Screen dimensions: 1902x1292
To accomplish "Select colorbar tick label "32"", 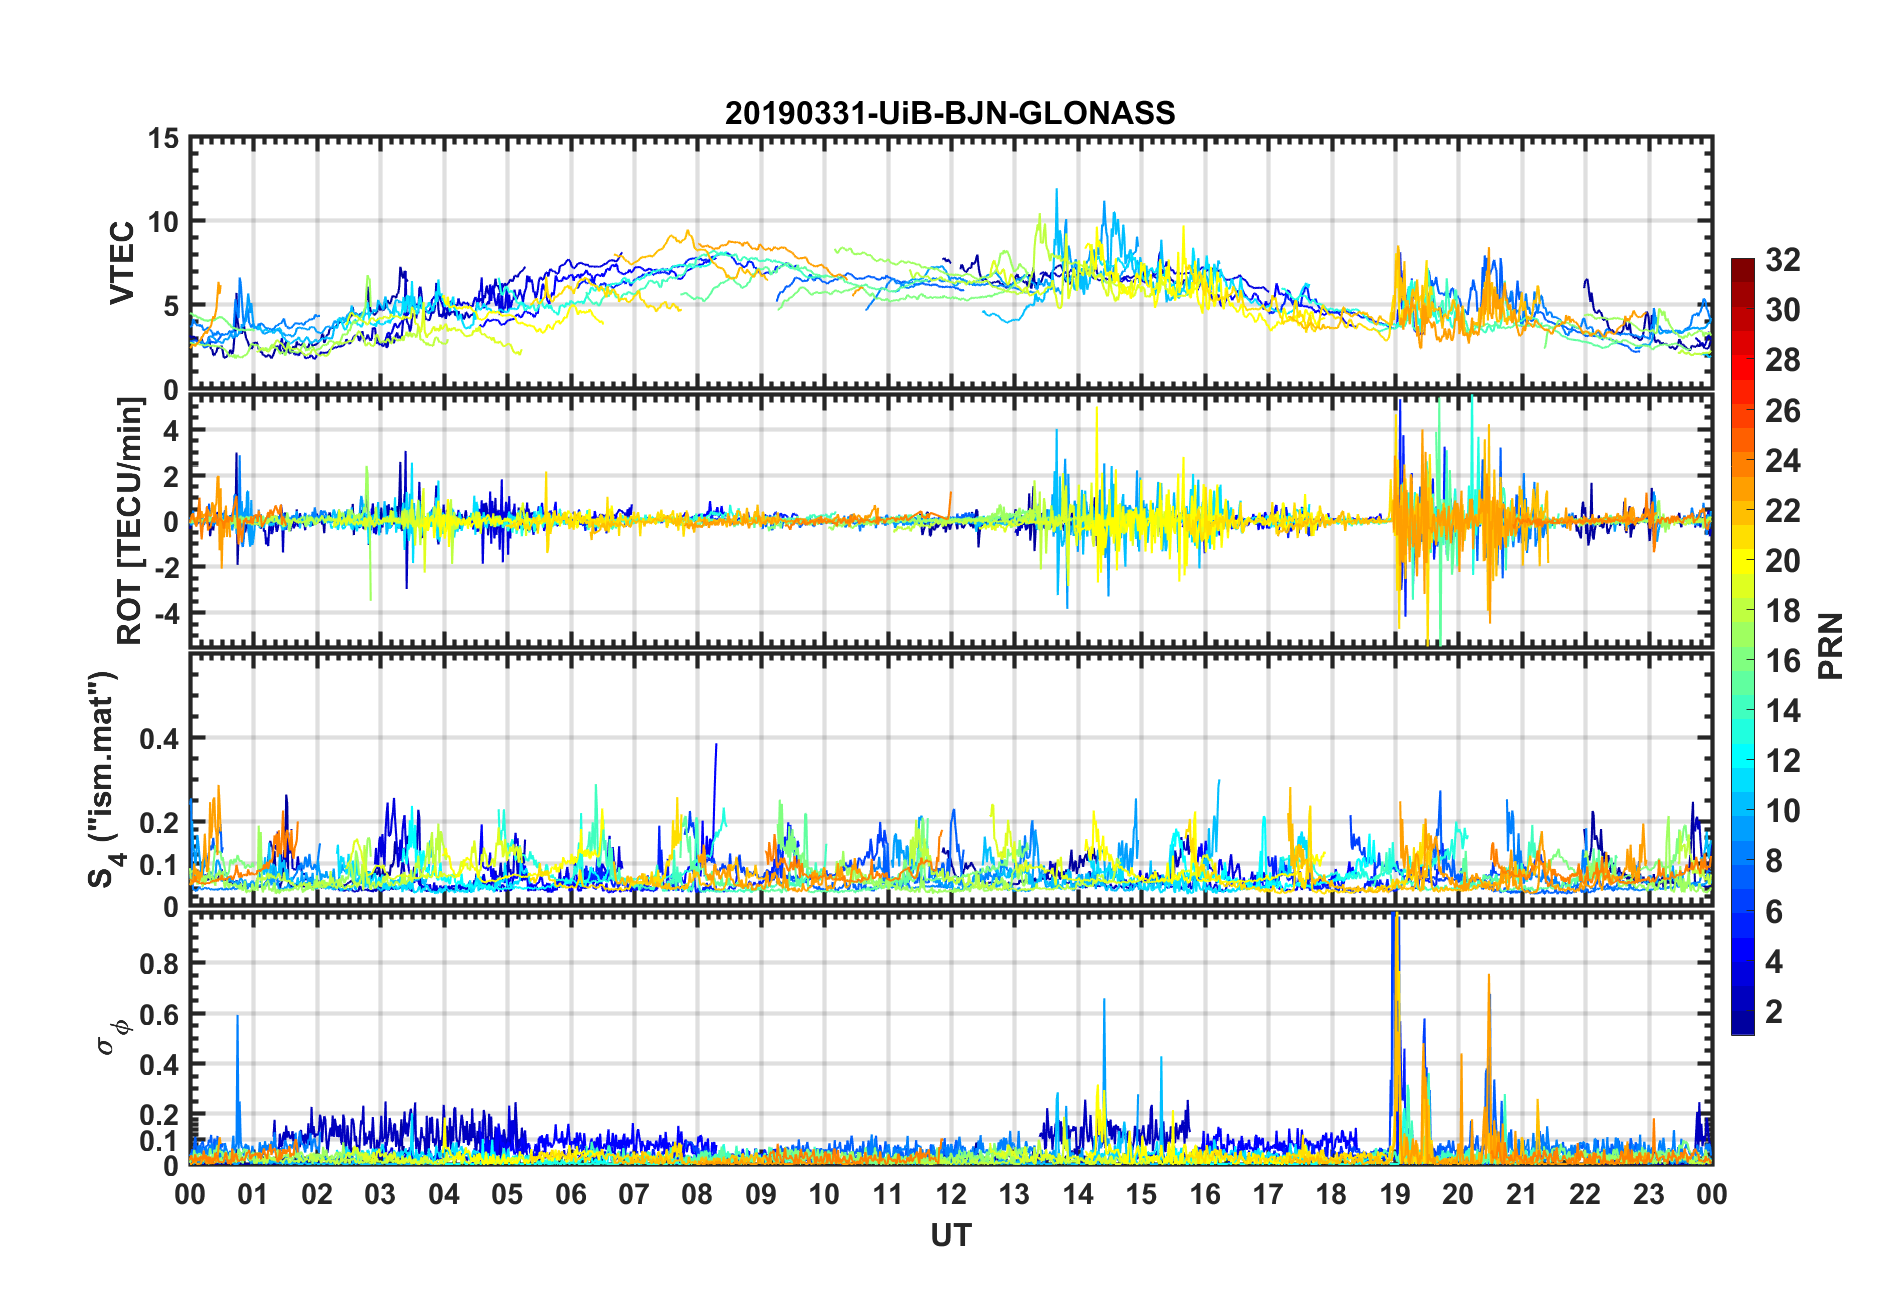I will 1783,260.
